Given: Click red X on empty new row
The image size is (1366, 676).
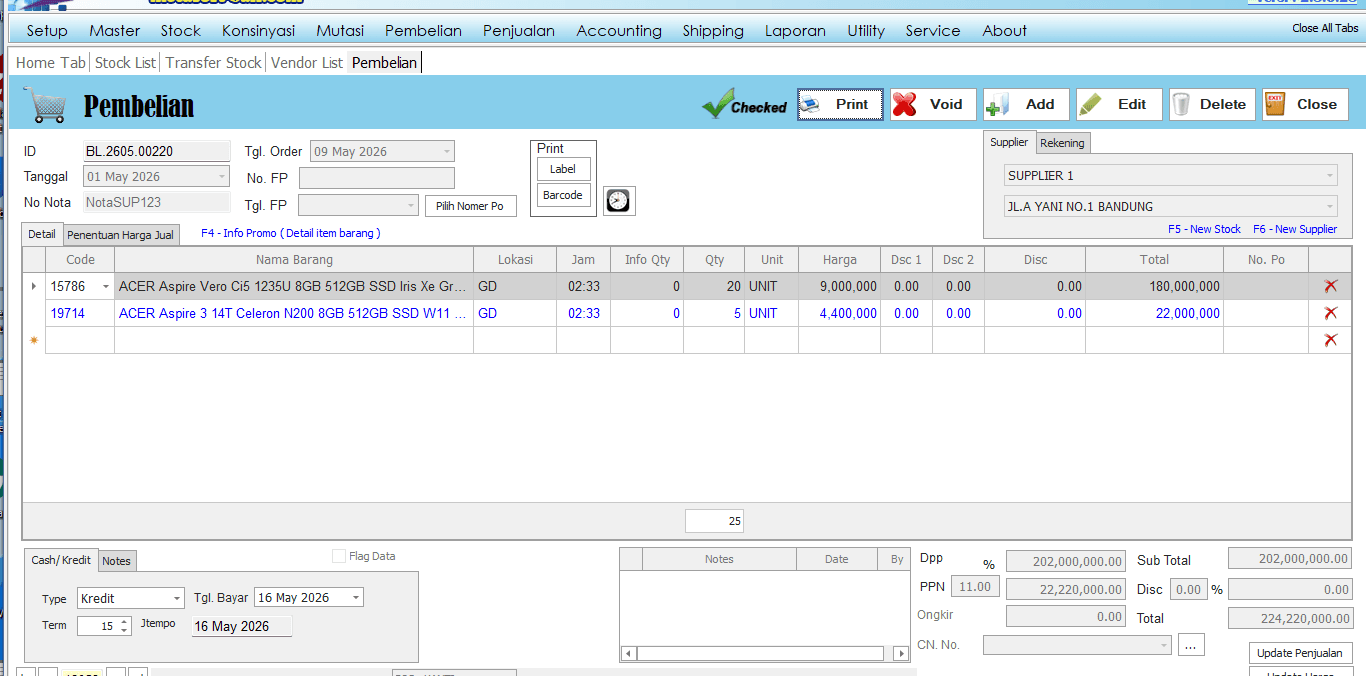Looking at the screenshot, I should [x=1330, y=340].
